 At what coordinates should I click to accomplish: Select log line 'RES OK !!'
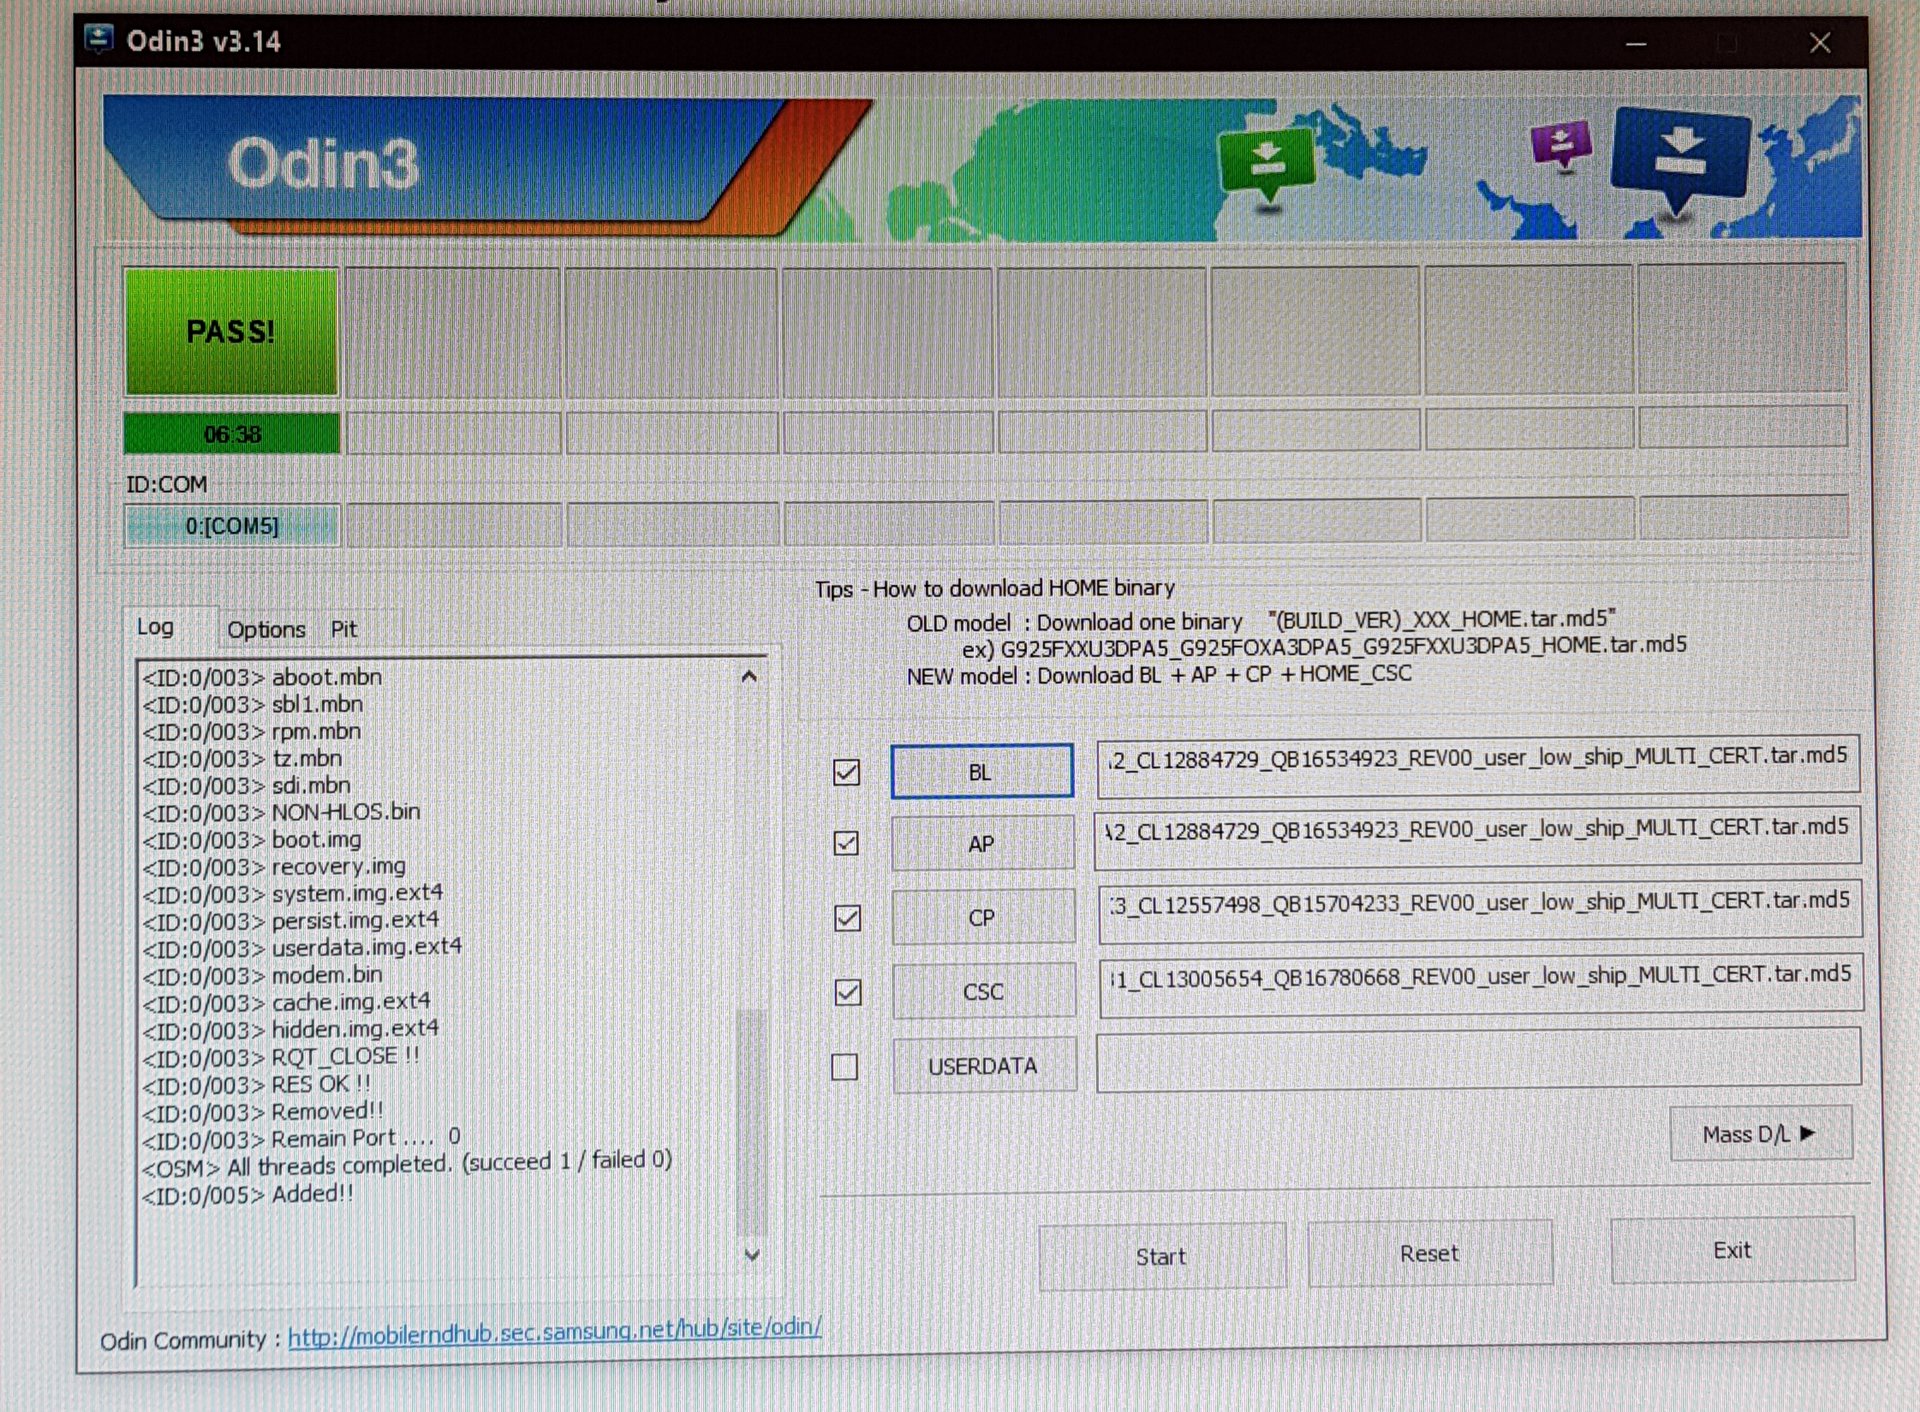256,1084
